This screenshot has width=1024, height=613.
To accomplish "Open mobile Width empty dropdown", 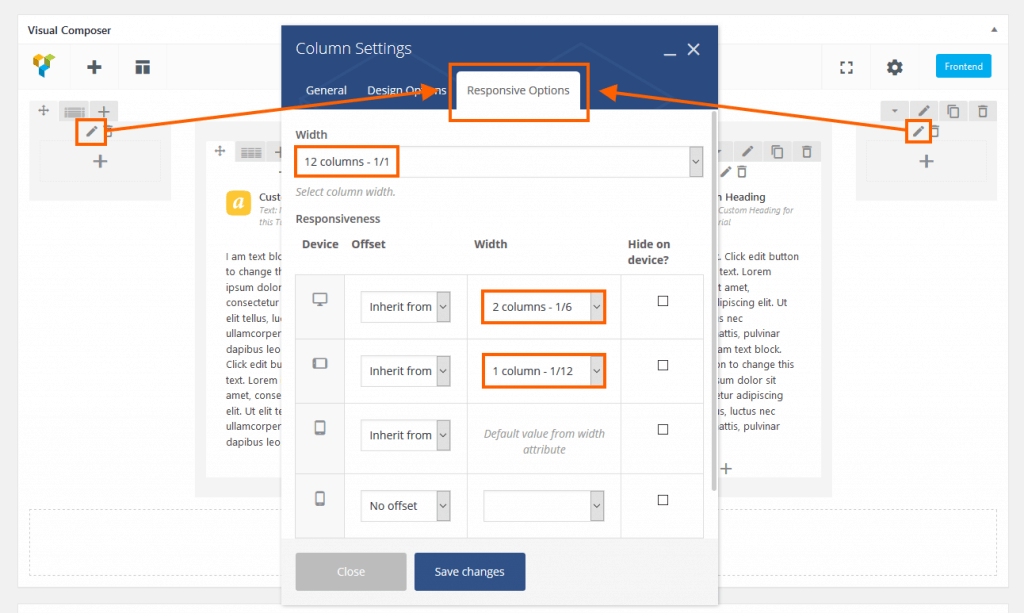I will click(543, 506).
